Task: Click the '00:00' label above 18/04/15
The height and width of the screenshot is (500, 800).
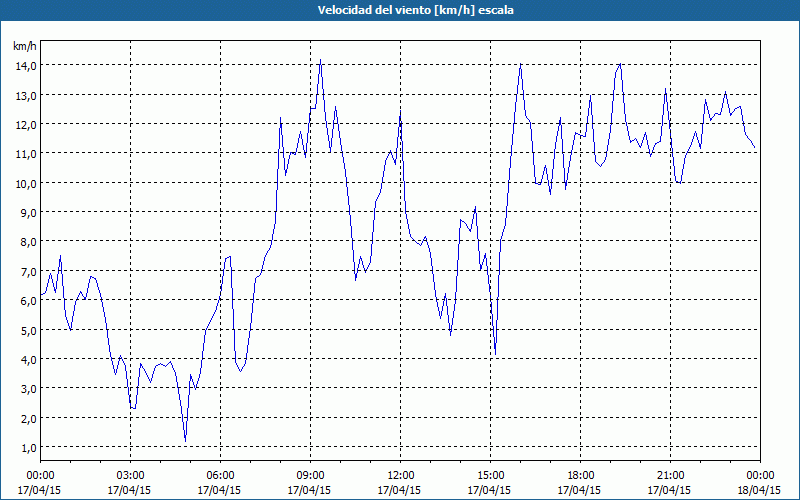Action: (x=760, y=476)
